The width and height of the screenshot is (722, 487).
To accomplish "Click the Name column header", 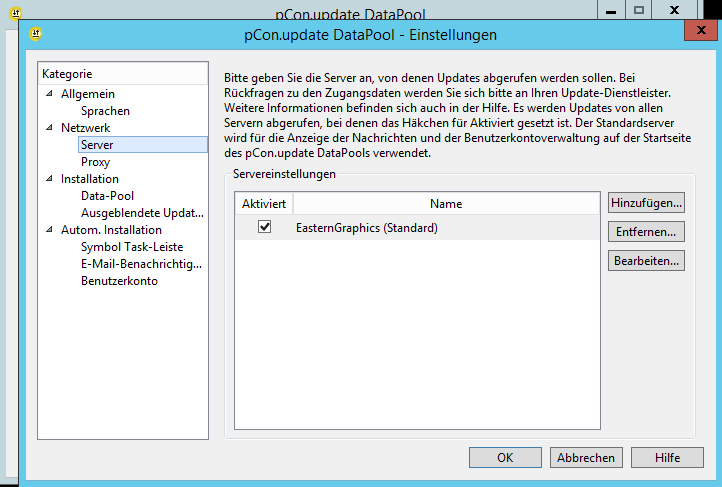I will point(446,203).
